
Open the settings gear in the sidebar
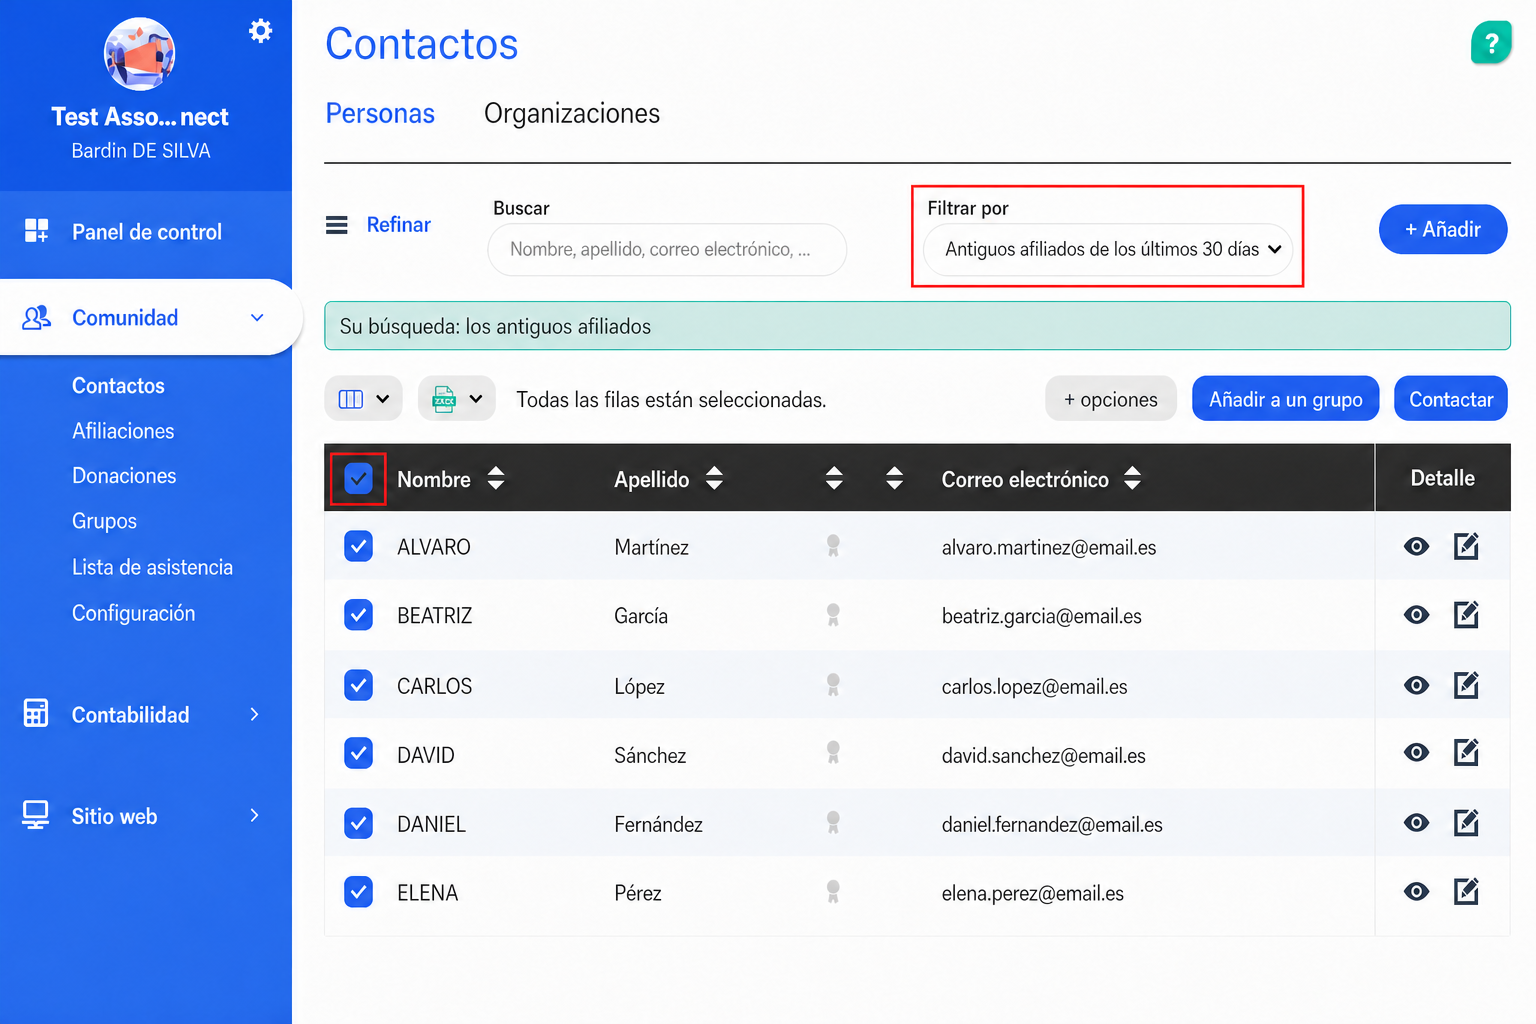click(x=260, y=31)
